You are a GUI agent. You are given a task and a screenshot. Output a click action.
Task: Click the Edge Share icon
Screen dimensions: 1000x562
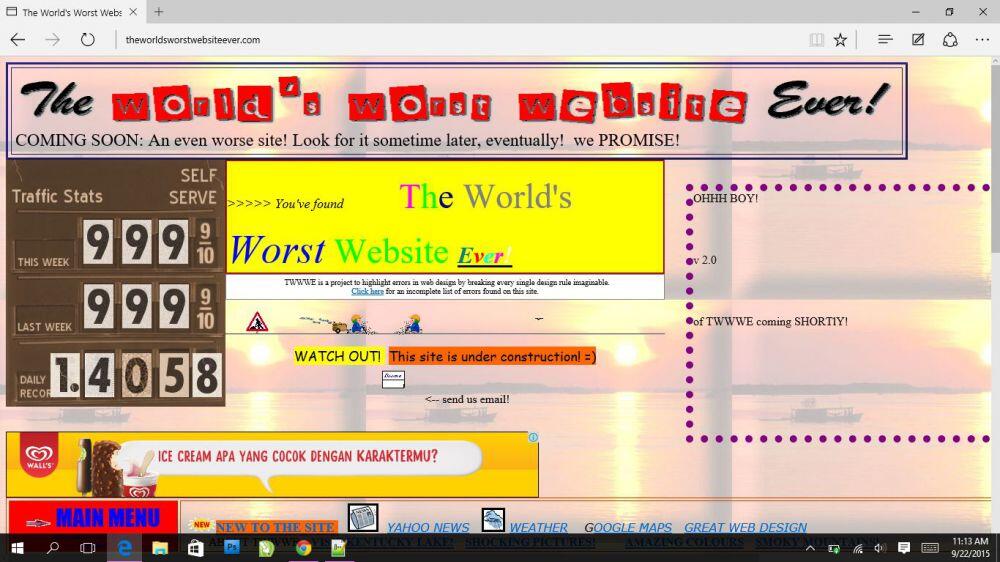coord(950,40)
